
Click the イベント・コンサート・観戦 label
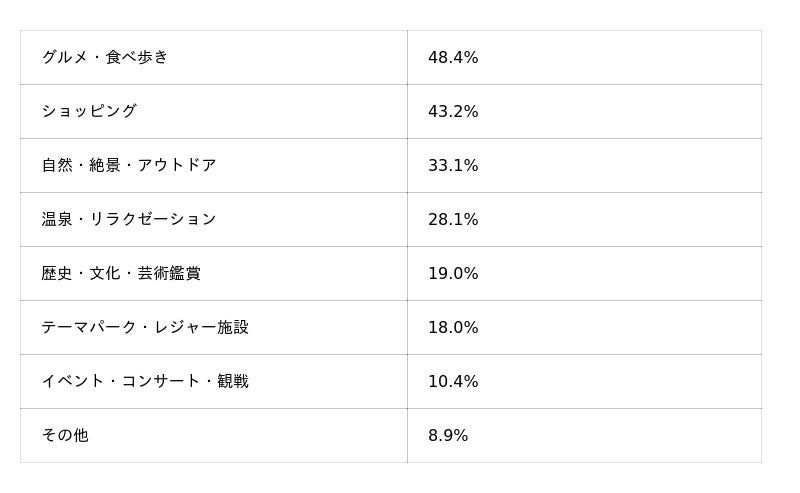(145, 381)
